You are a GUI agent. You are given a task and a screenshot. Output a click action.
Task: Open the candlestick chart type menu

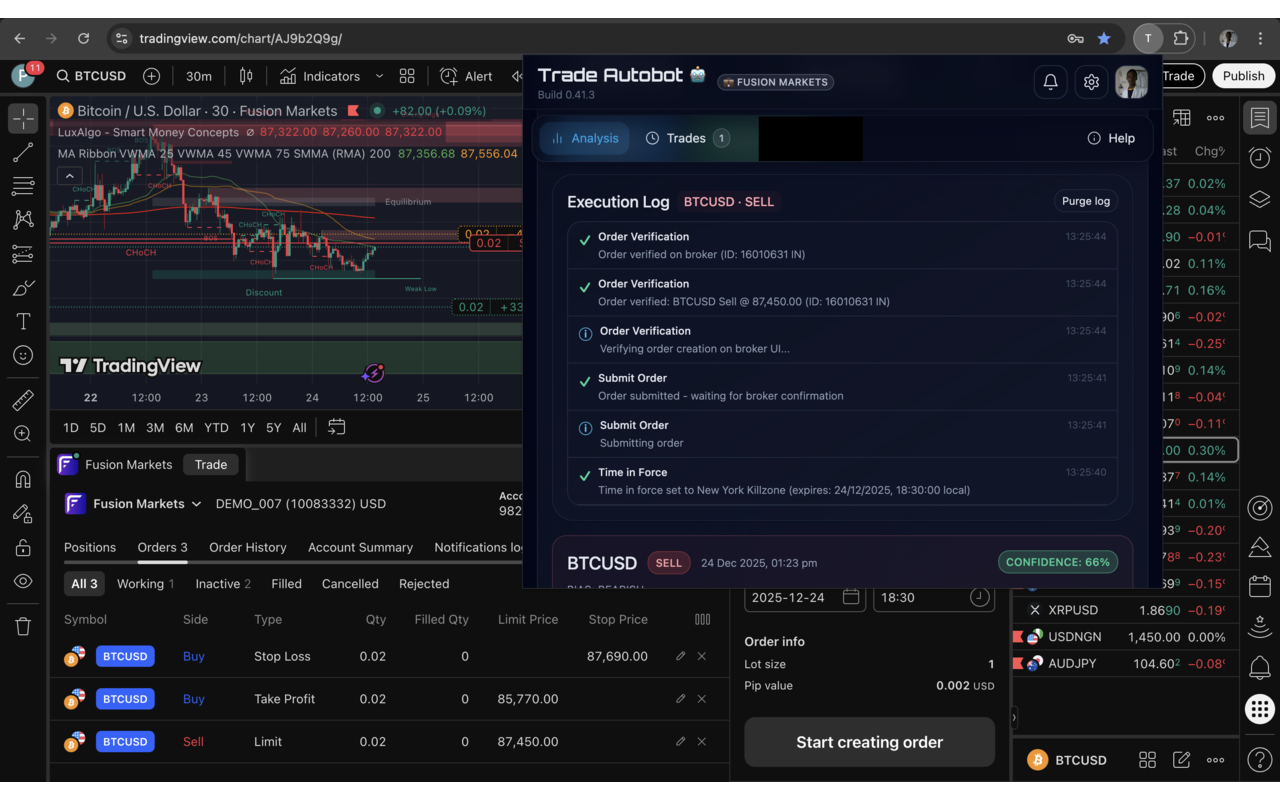246,76
